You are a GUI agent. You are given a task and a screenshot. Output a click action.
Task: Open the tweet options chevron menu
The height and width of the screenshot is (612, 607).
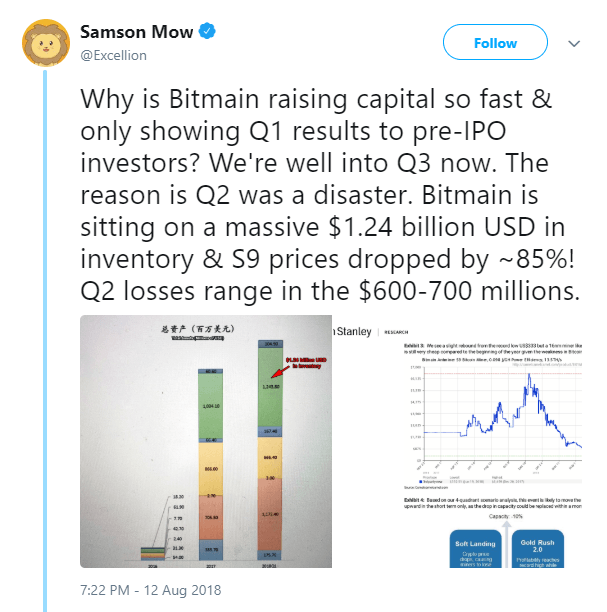(575, 44)
